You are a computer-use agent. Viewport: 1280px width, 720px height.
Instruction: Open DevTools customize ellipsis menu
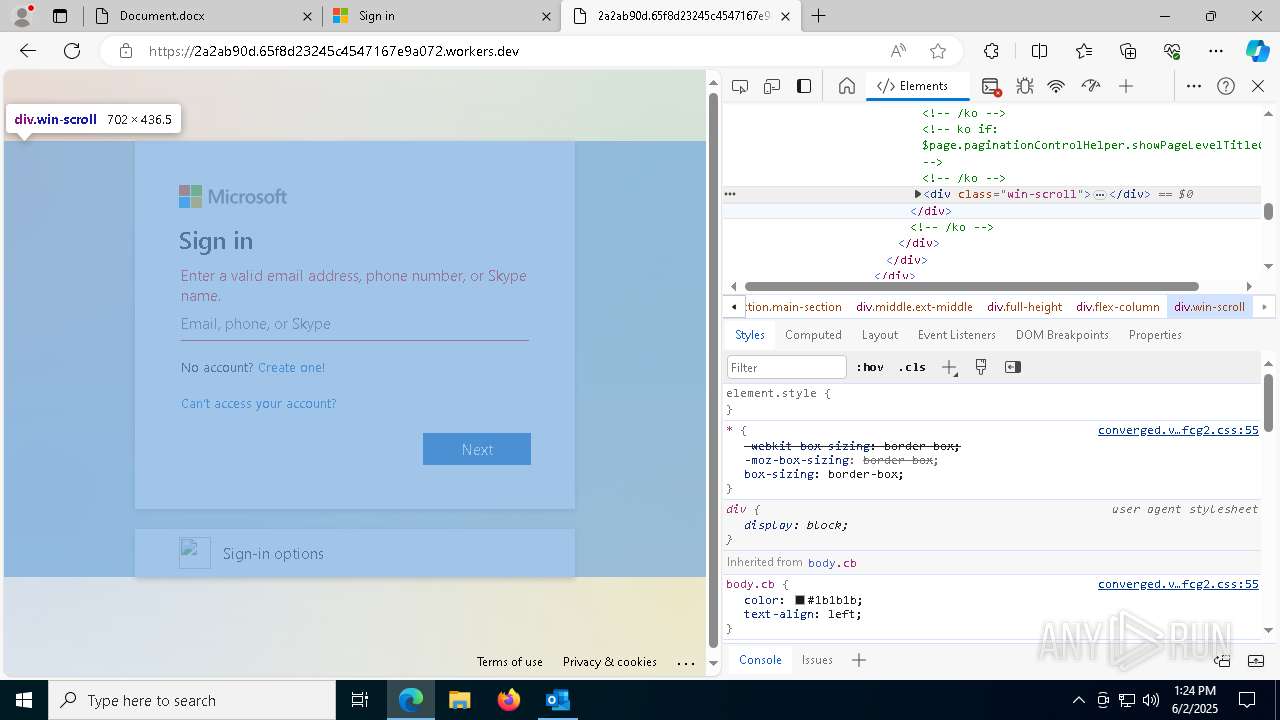(1194, 86)
